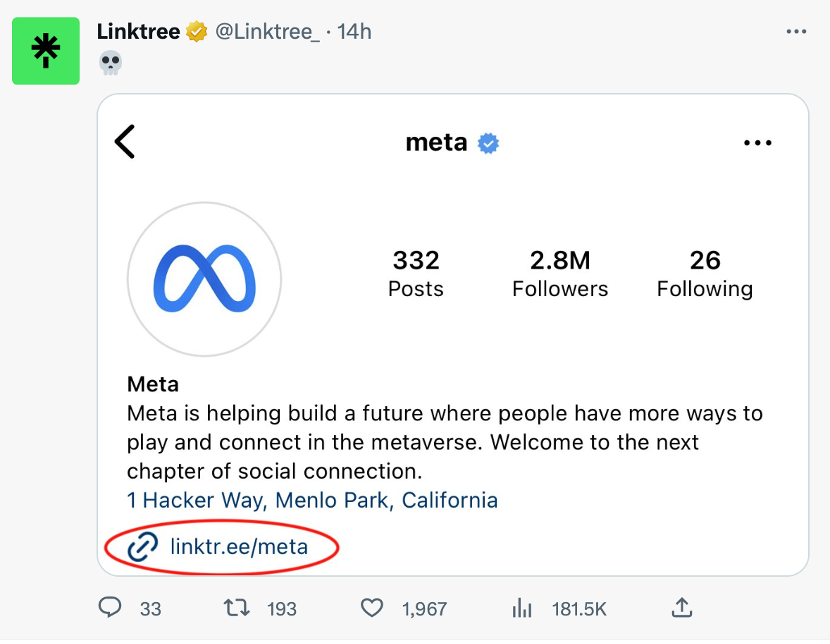Click blue verified badge next to meta
The width and height of the screenshot is (830, 644).
[488, 143]
